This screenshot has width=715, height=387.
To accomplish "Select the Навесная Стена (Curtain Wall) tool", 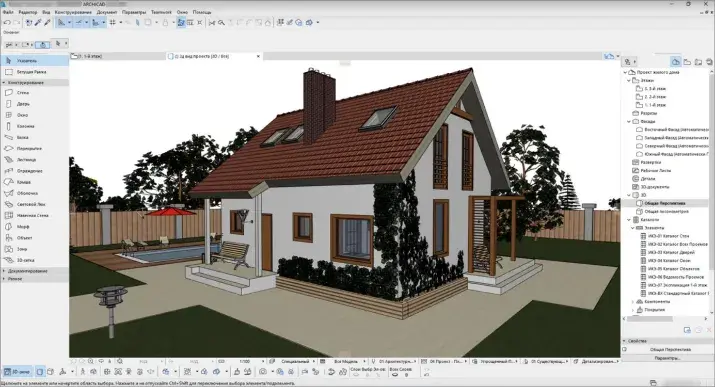I will tap(35, 216).
